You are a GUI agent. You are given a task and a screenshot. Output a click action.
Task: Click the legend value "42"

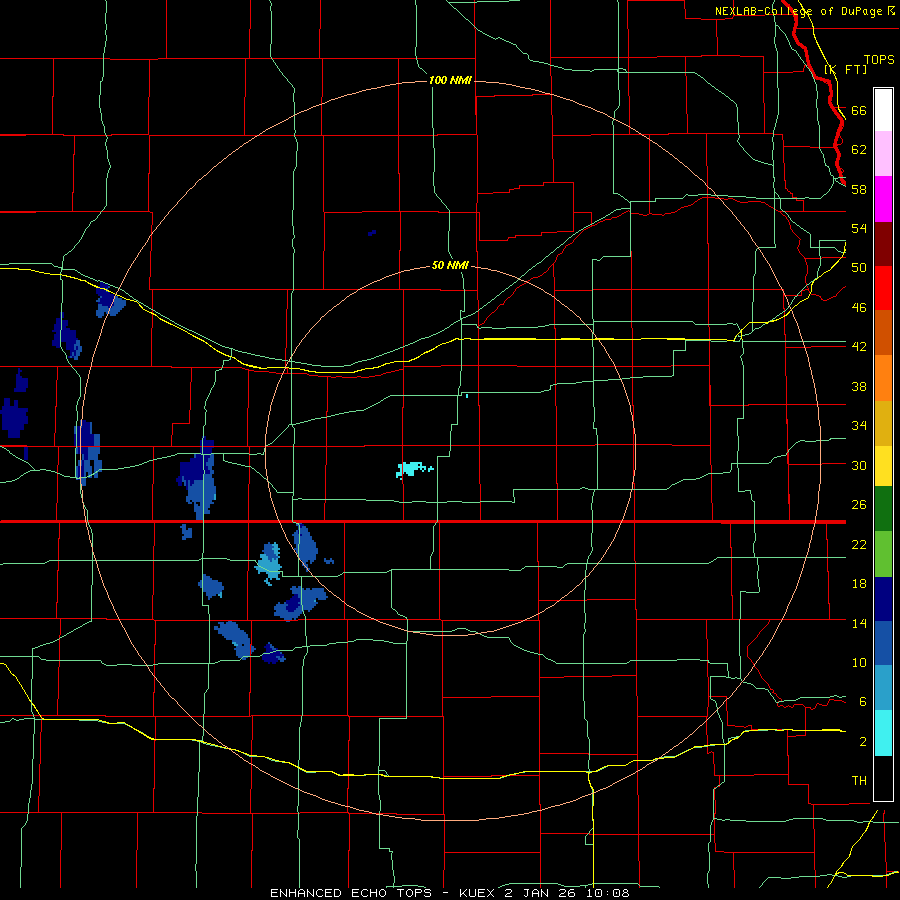tap(859, 347)
